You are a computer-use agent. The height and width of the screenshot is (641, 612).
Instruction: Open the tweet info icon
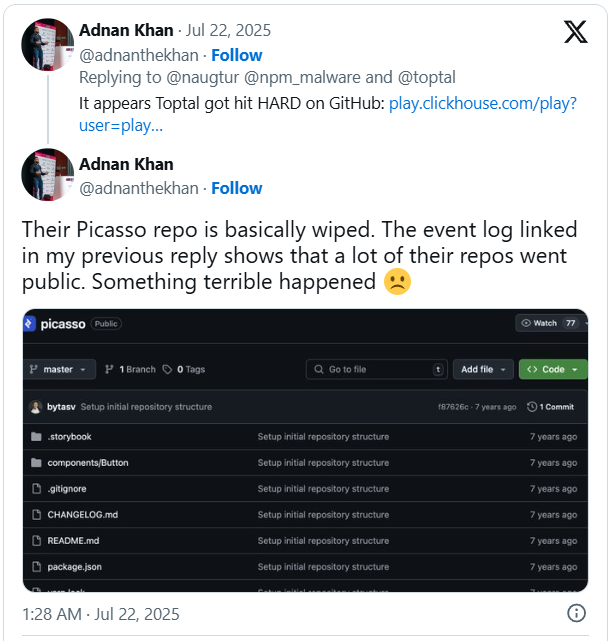576,613
